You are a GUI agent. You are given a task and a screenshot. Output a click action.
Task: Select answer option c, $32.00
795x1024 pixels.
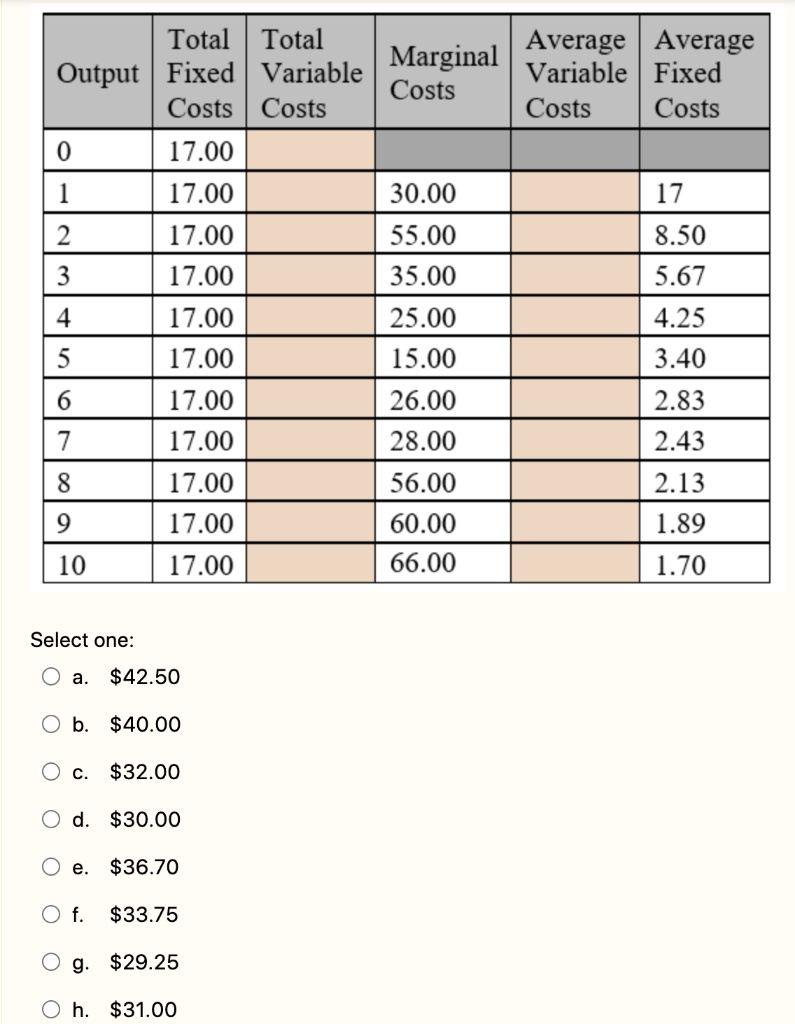tap(50, 771)
